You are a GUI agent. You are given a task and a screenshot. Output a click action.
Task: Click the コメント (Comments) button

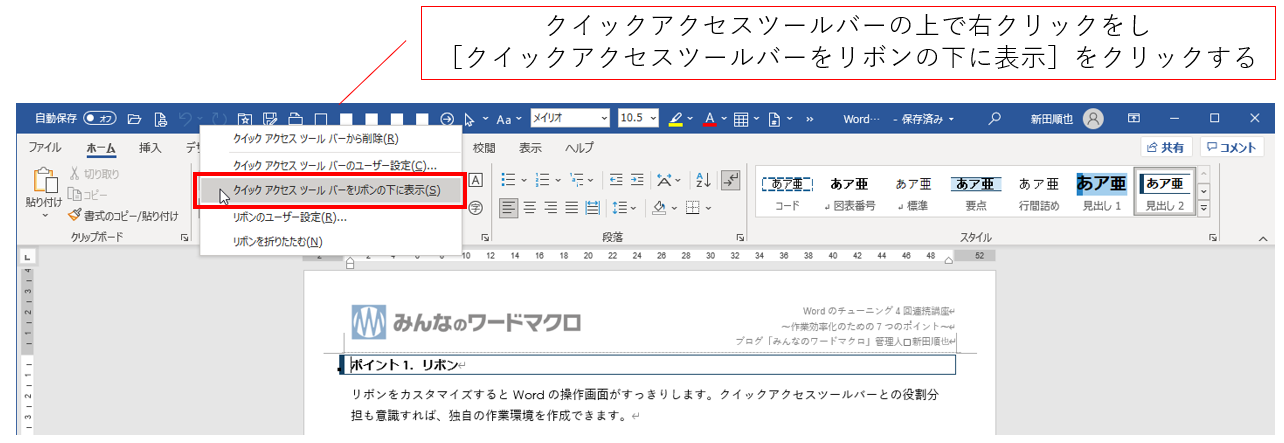[1231, 147]
